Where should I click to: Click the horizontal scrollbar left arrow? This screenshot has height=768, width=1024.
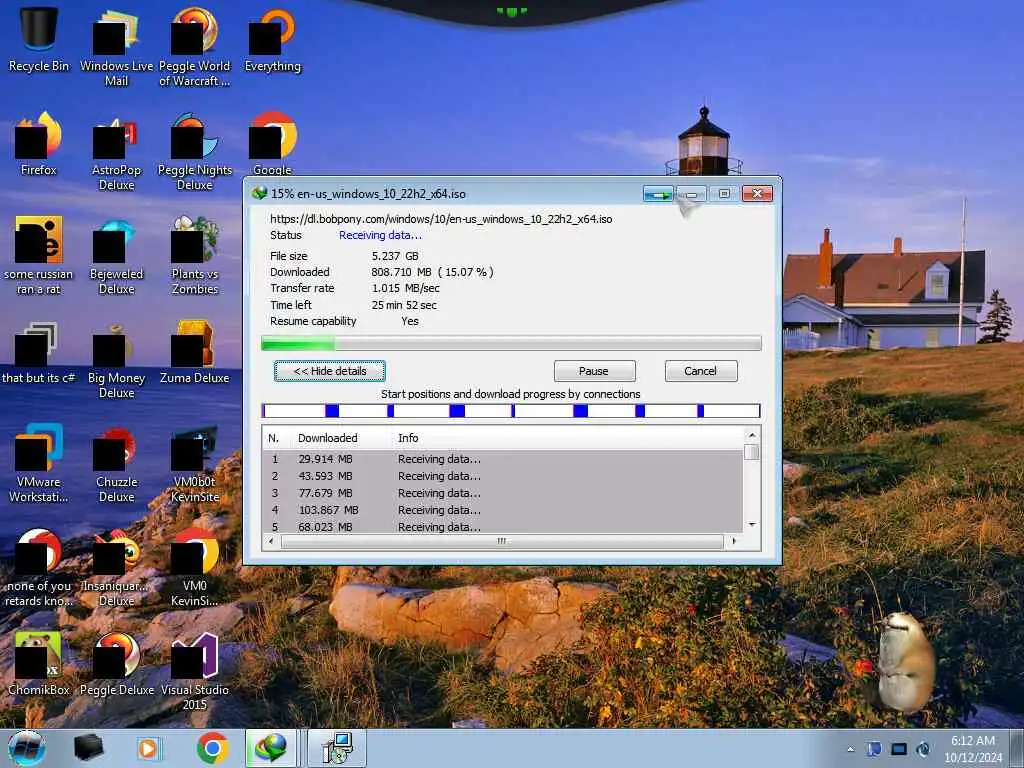point(272,541)
